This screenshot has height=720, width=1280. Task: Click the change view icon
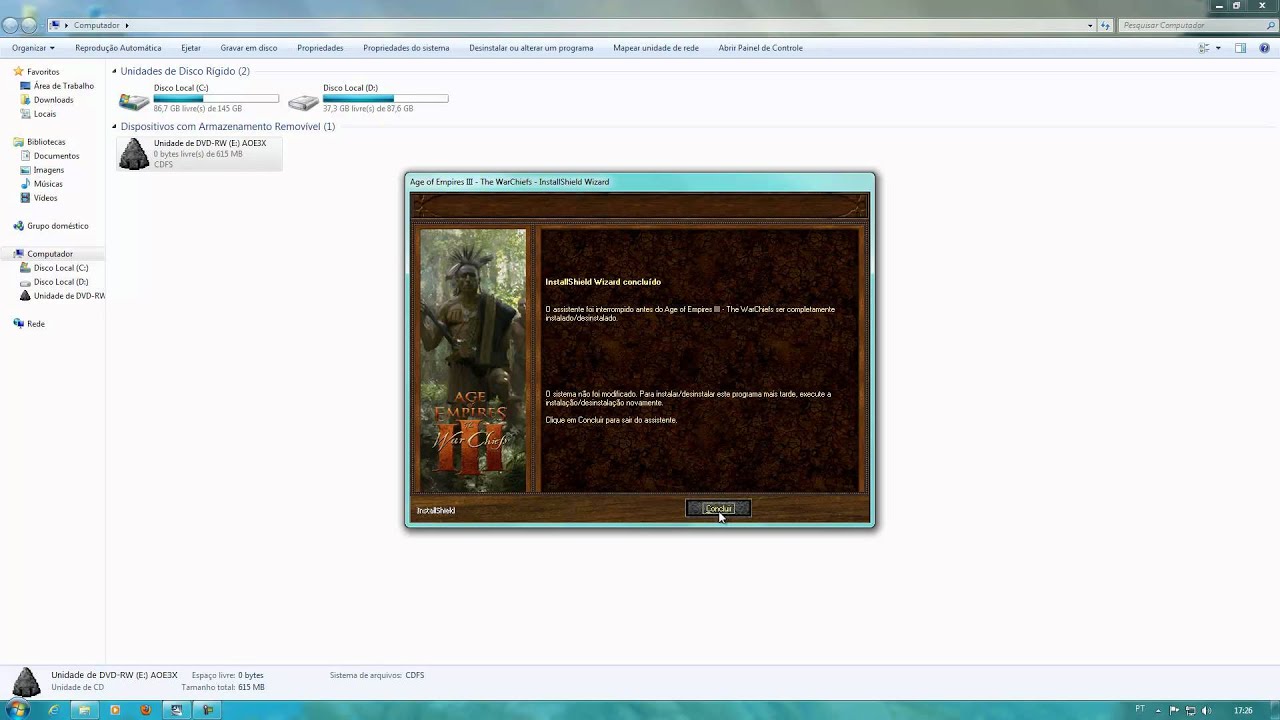[x=1204, y=48]
